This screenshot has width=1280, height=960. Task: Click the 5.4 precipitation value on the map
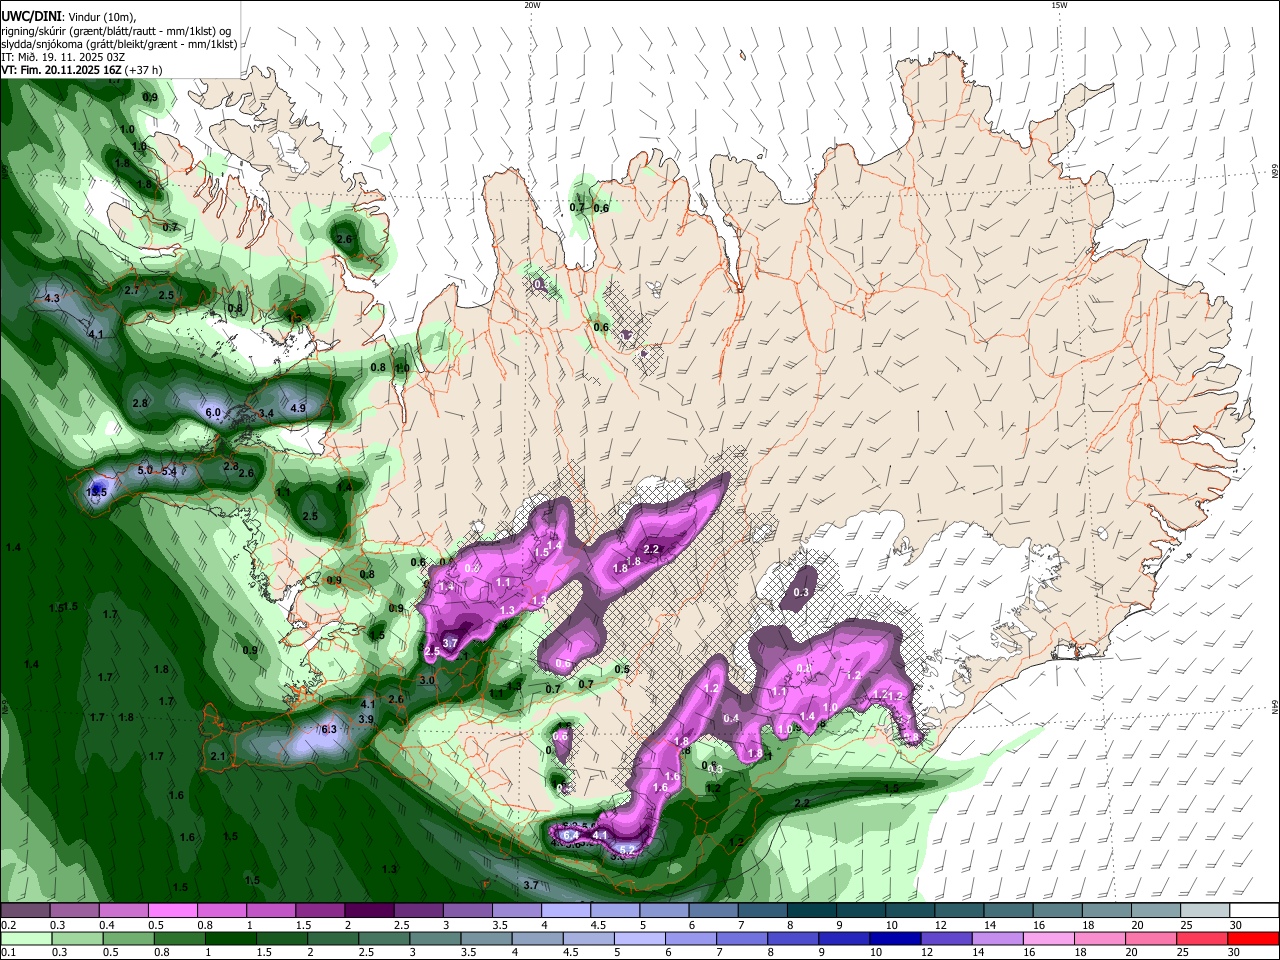[x=169, y=472]
